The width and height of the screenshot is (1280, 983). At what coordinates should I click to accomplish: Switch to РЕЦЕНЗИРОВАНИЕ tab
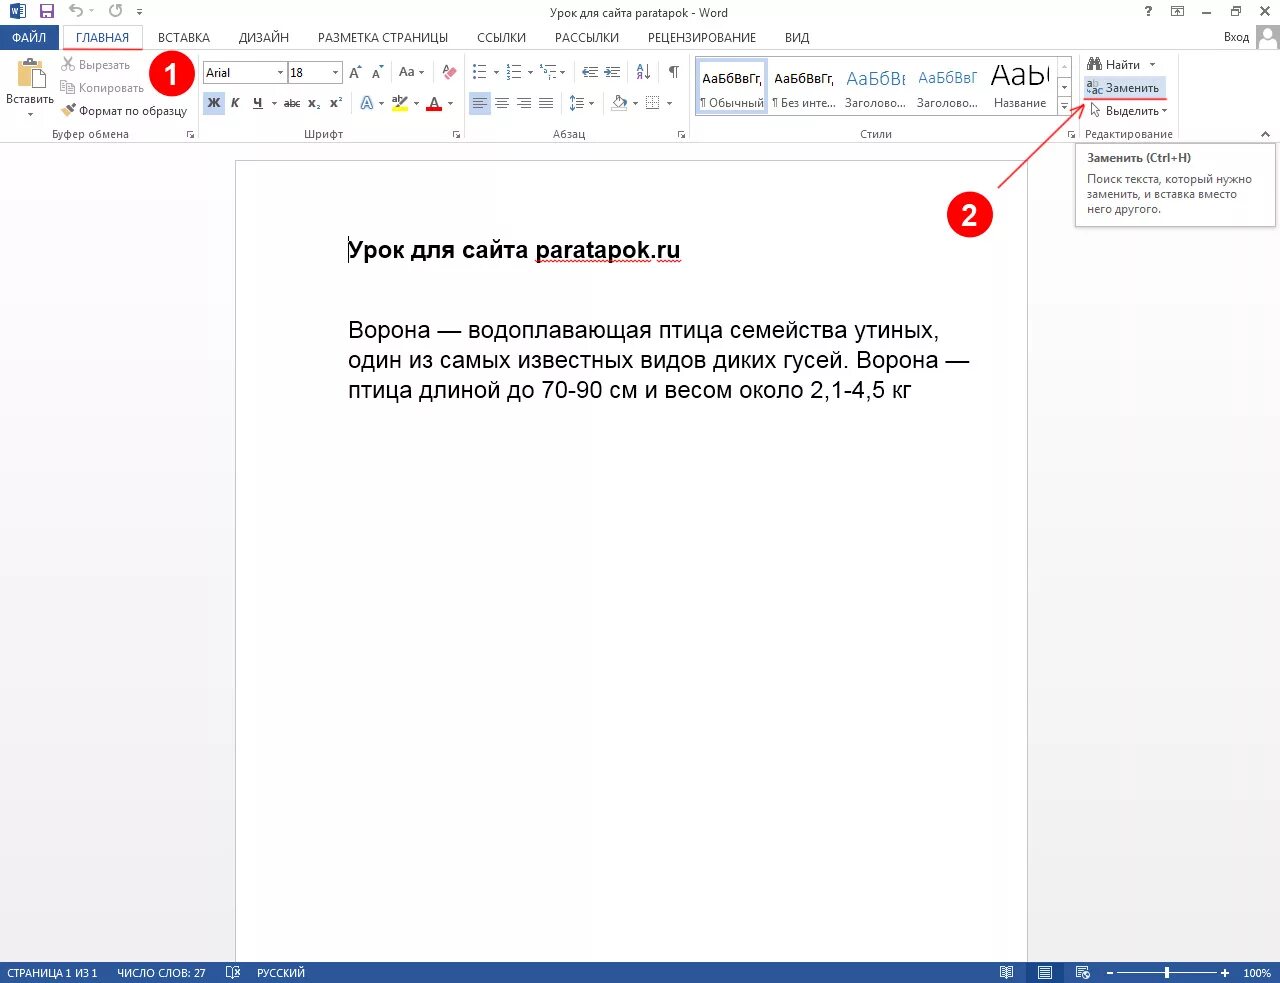pos(702,37)
